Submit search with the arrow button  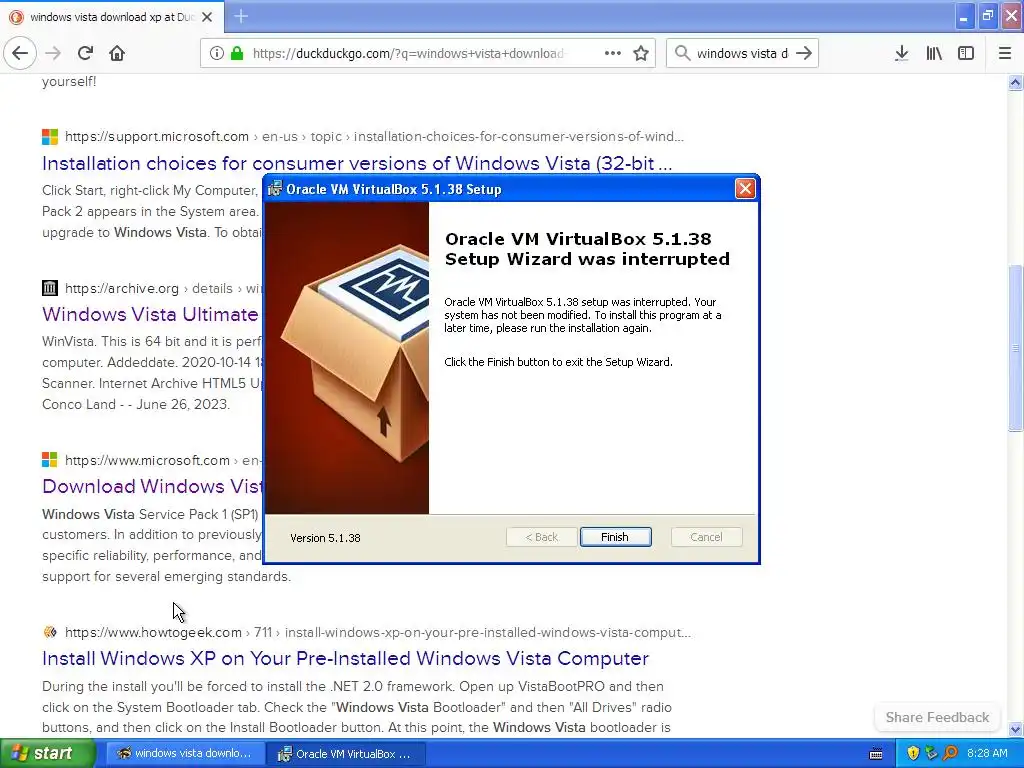(804, 53)
